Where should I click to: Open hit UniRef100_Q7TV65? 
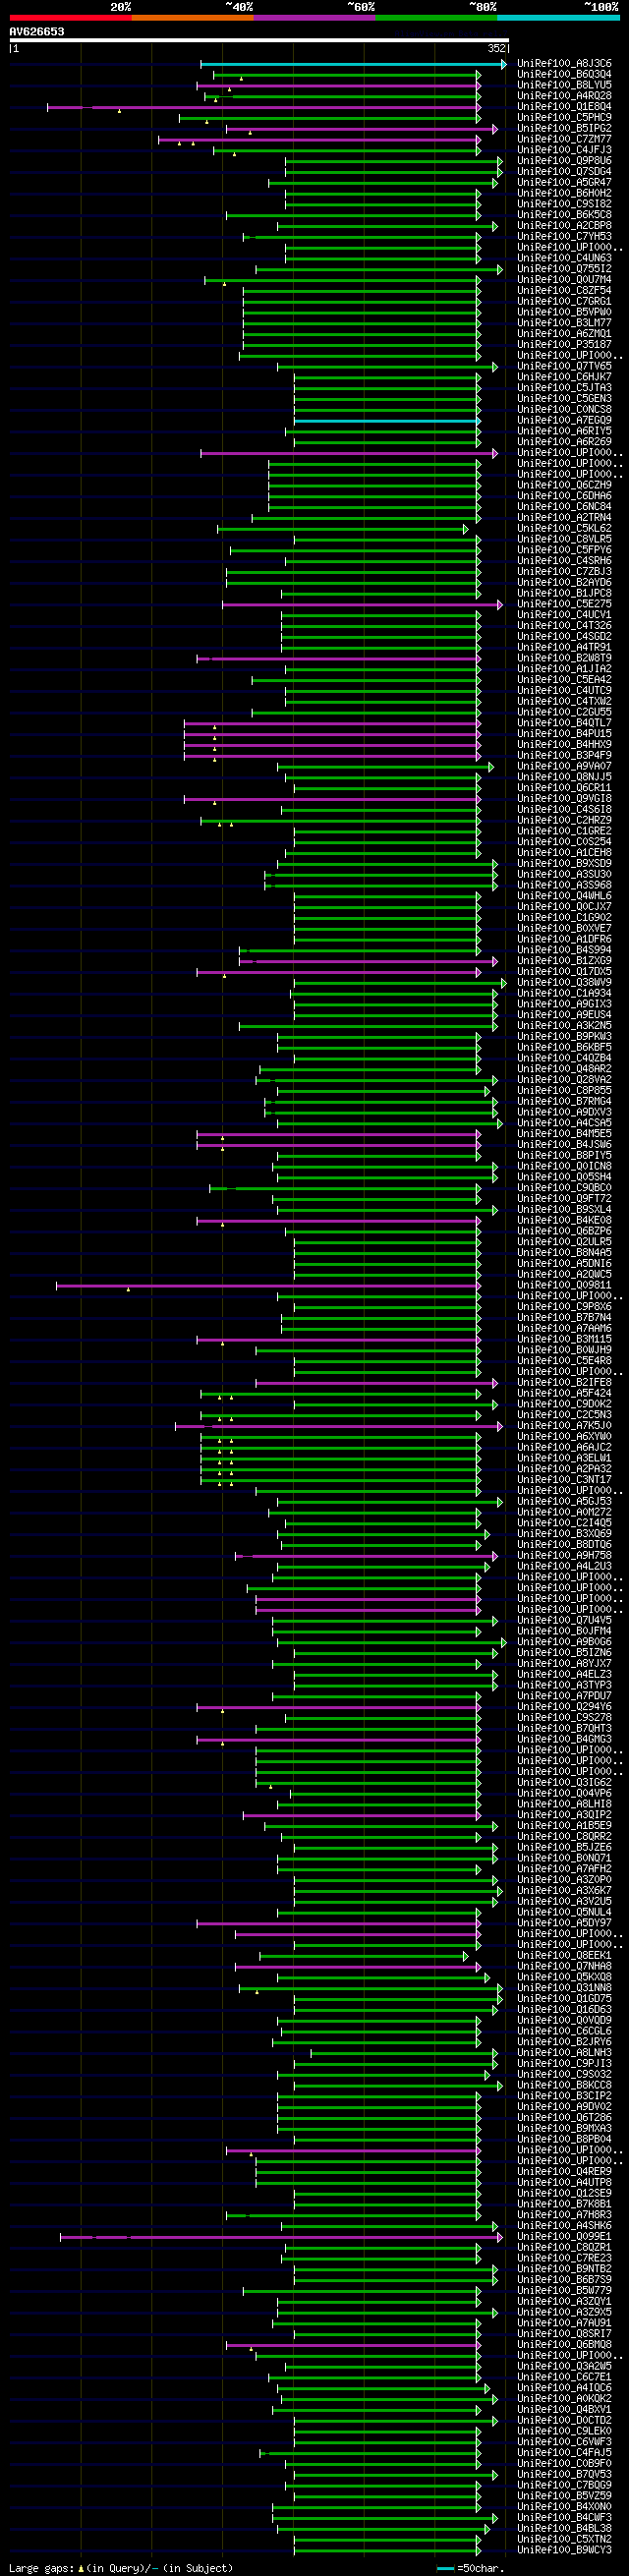pos(565,367)
